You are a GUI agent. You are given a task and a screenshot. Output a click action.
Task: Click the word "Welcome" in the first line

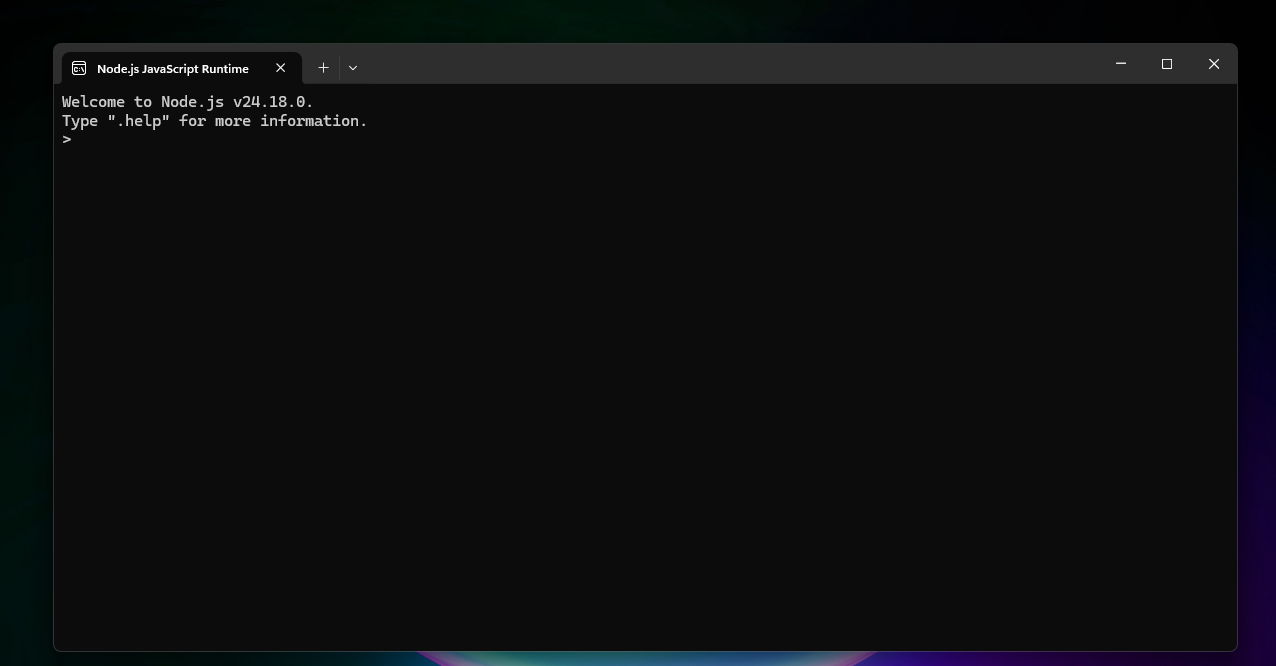pos(93,102)
